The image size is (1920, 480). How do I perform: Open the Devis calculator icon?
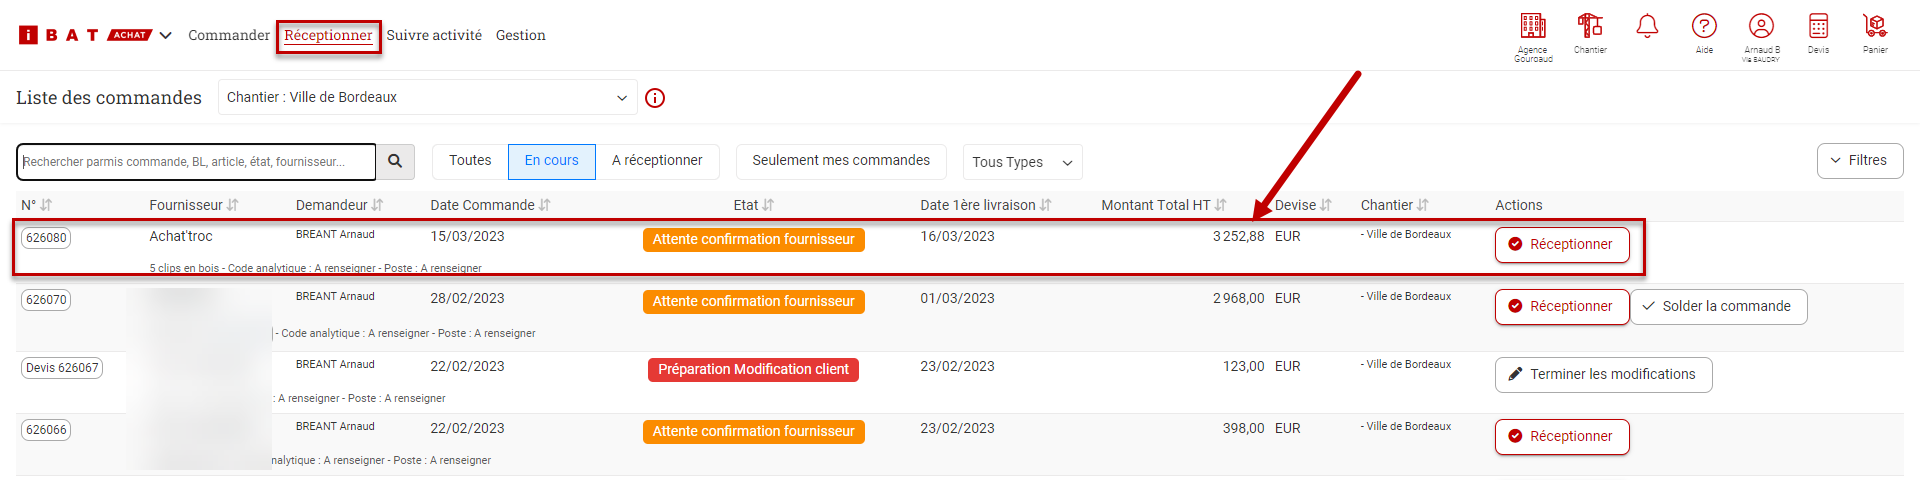(1818, 27)
